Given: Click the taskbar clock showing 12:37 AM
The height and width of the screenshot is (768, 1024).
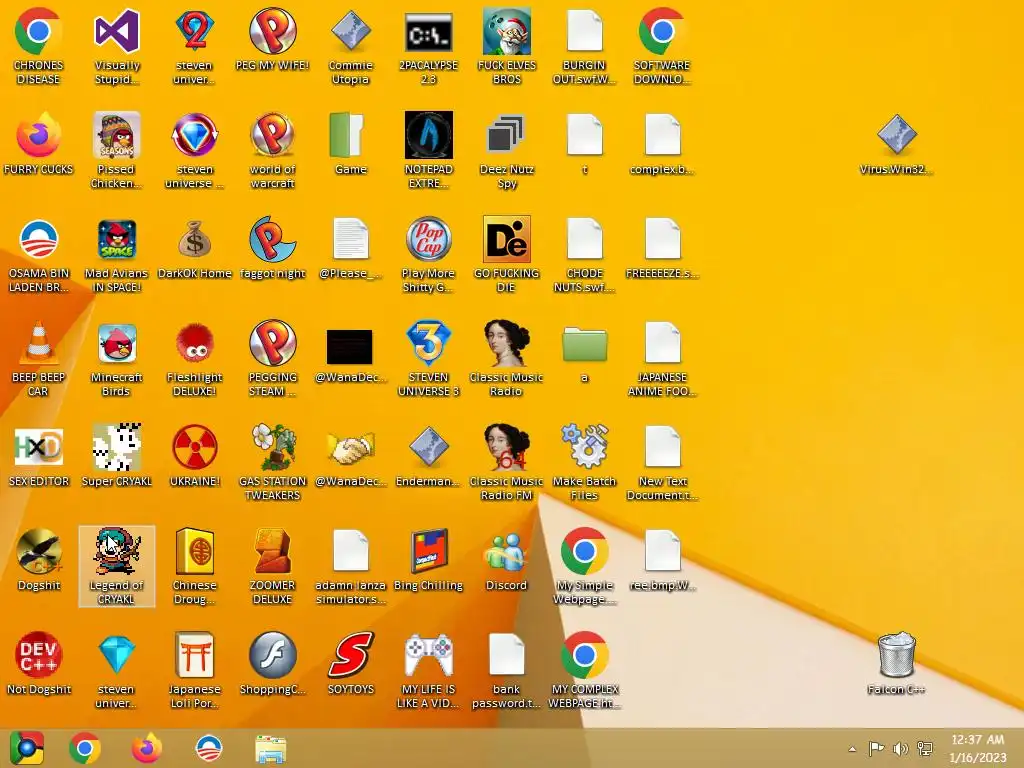Looking at the screenshot, I should (978, 748).
